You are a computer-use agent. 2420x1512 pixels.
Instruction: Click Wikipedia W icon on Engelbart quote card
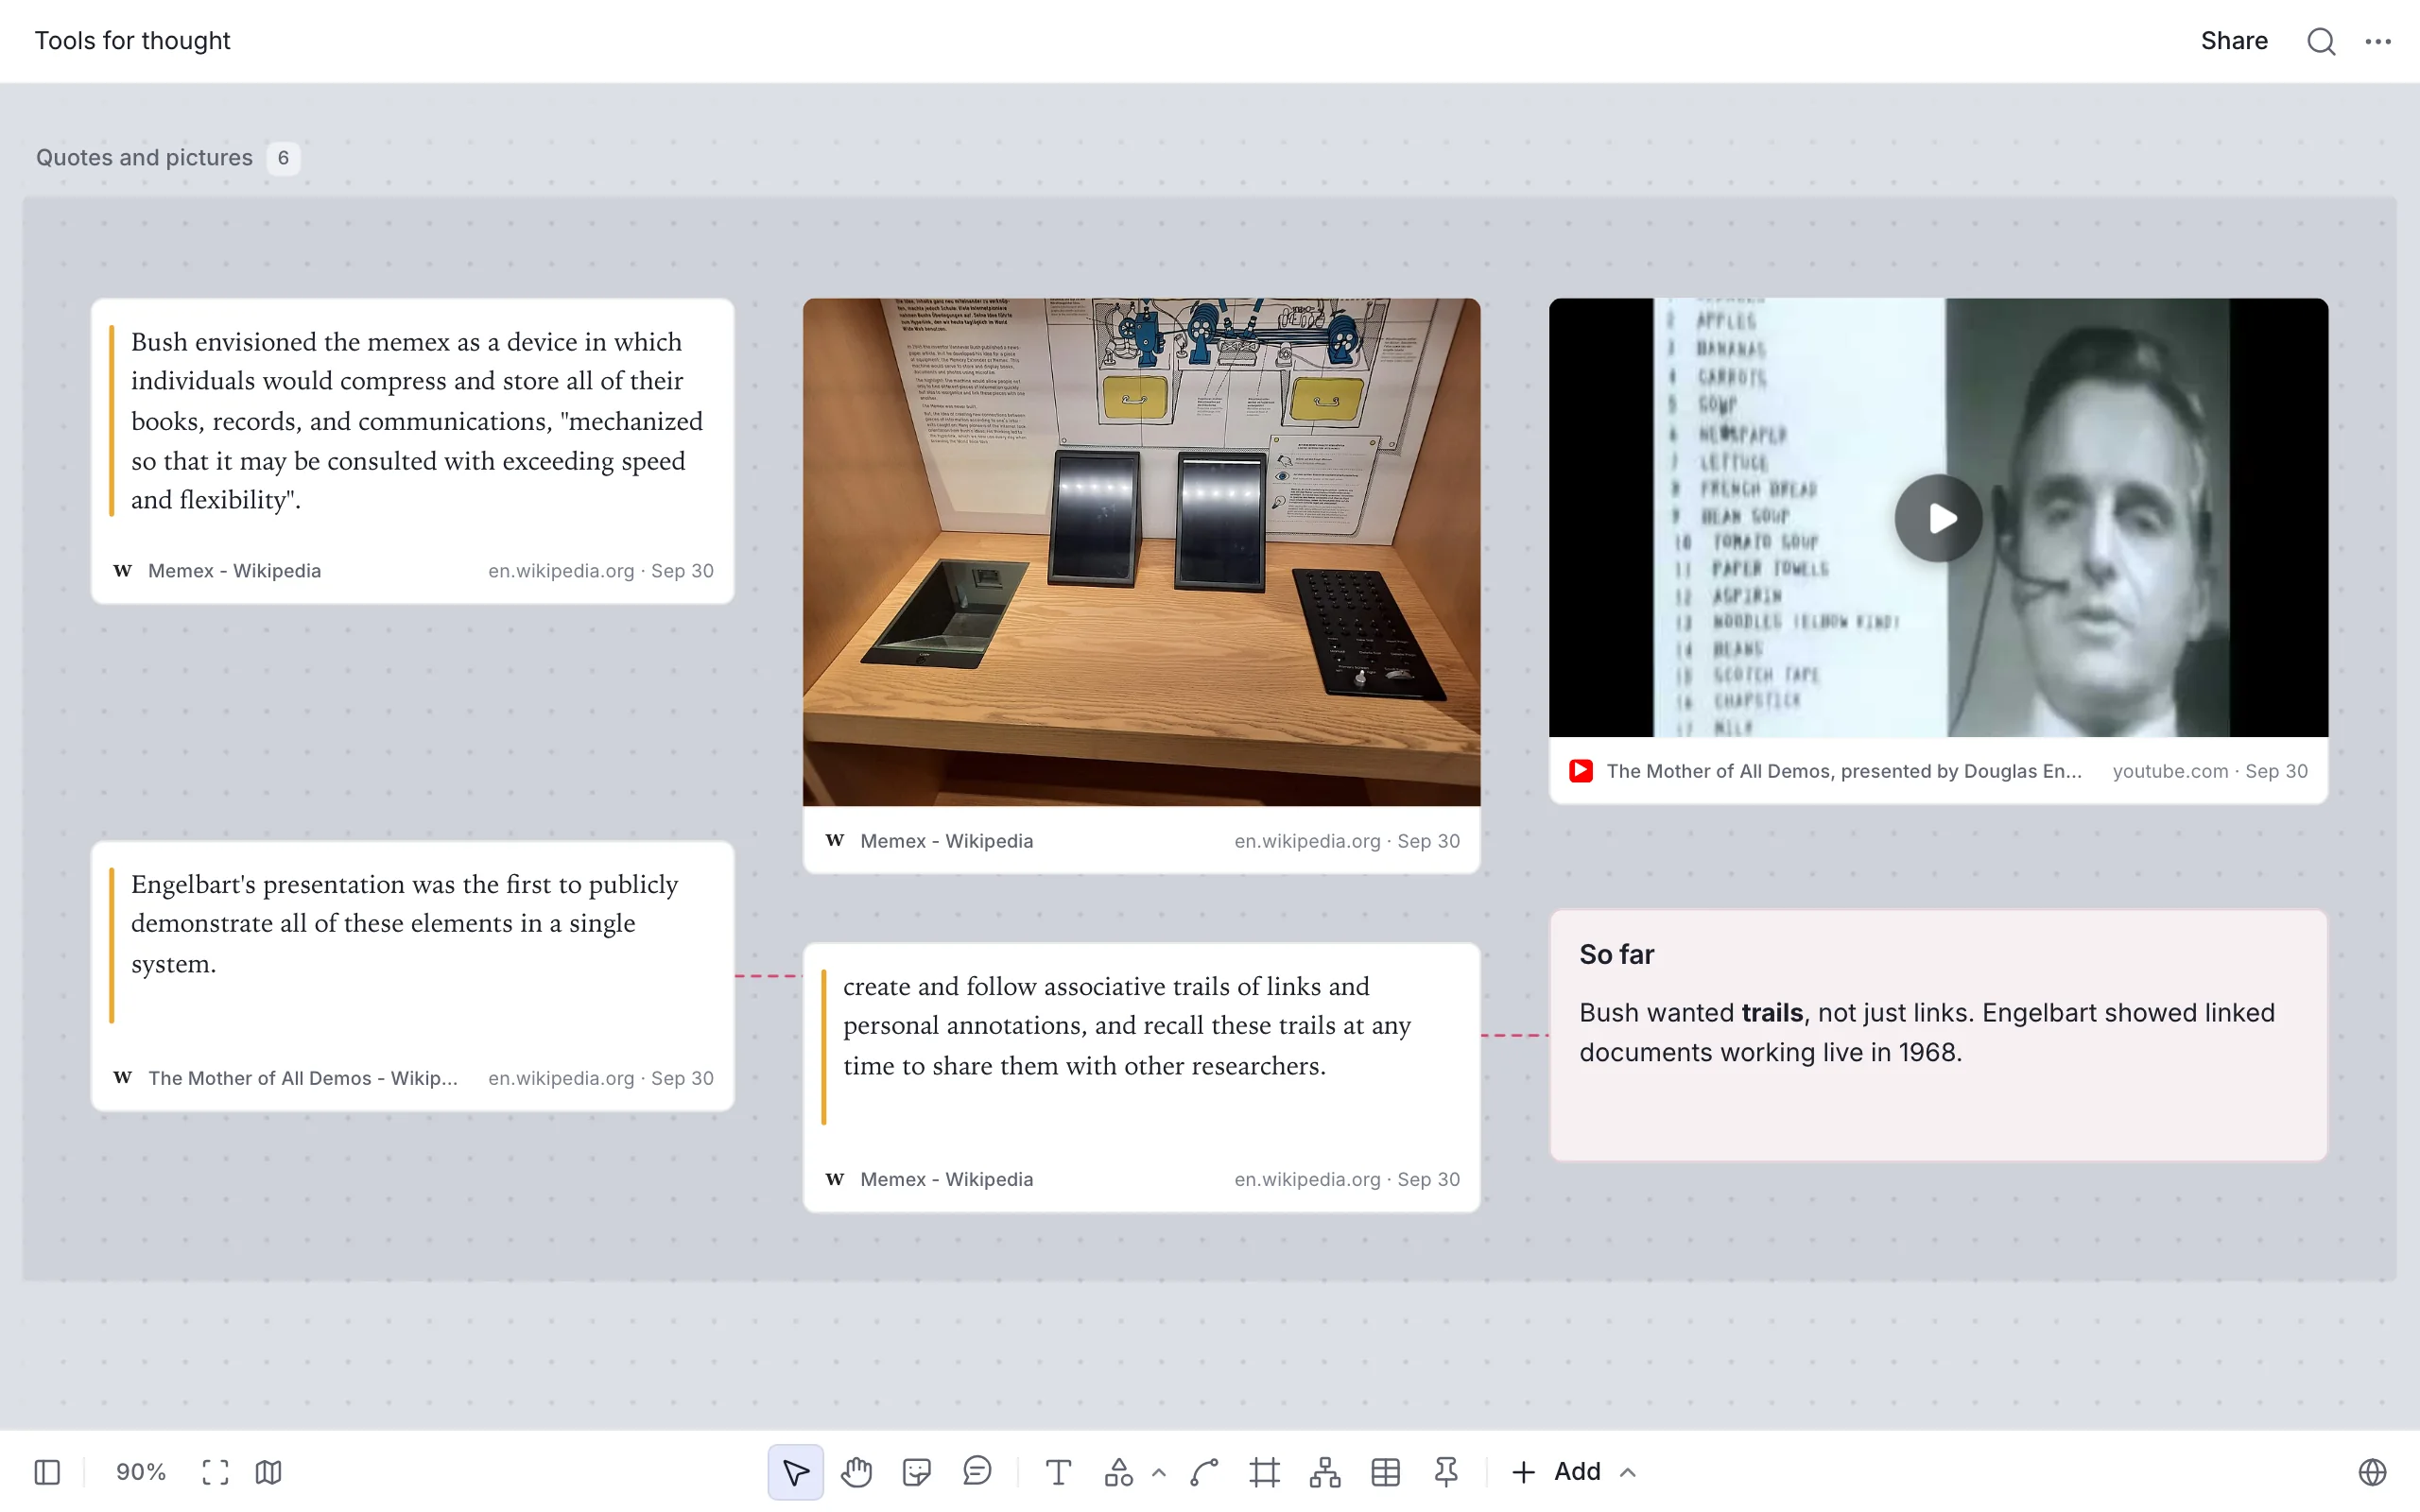pos(122,1077)
